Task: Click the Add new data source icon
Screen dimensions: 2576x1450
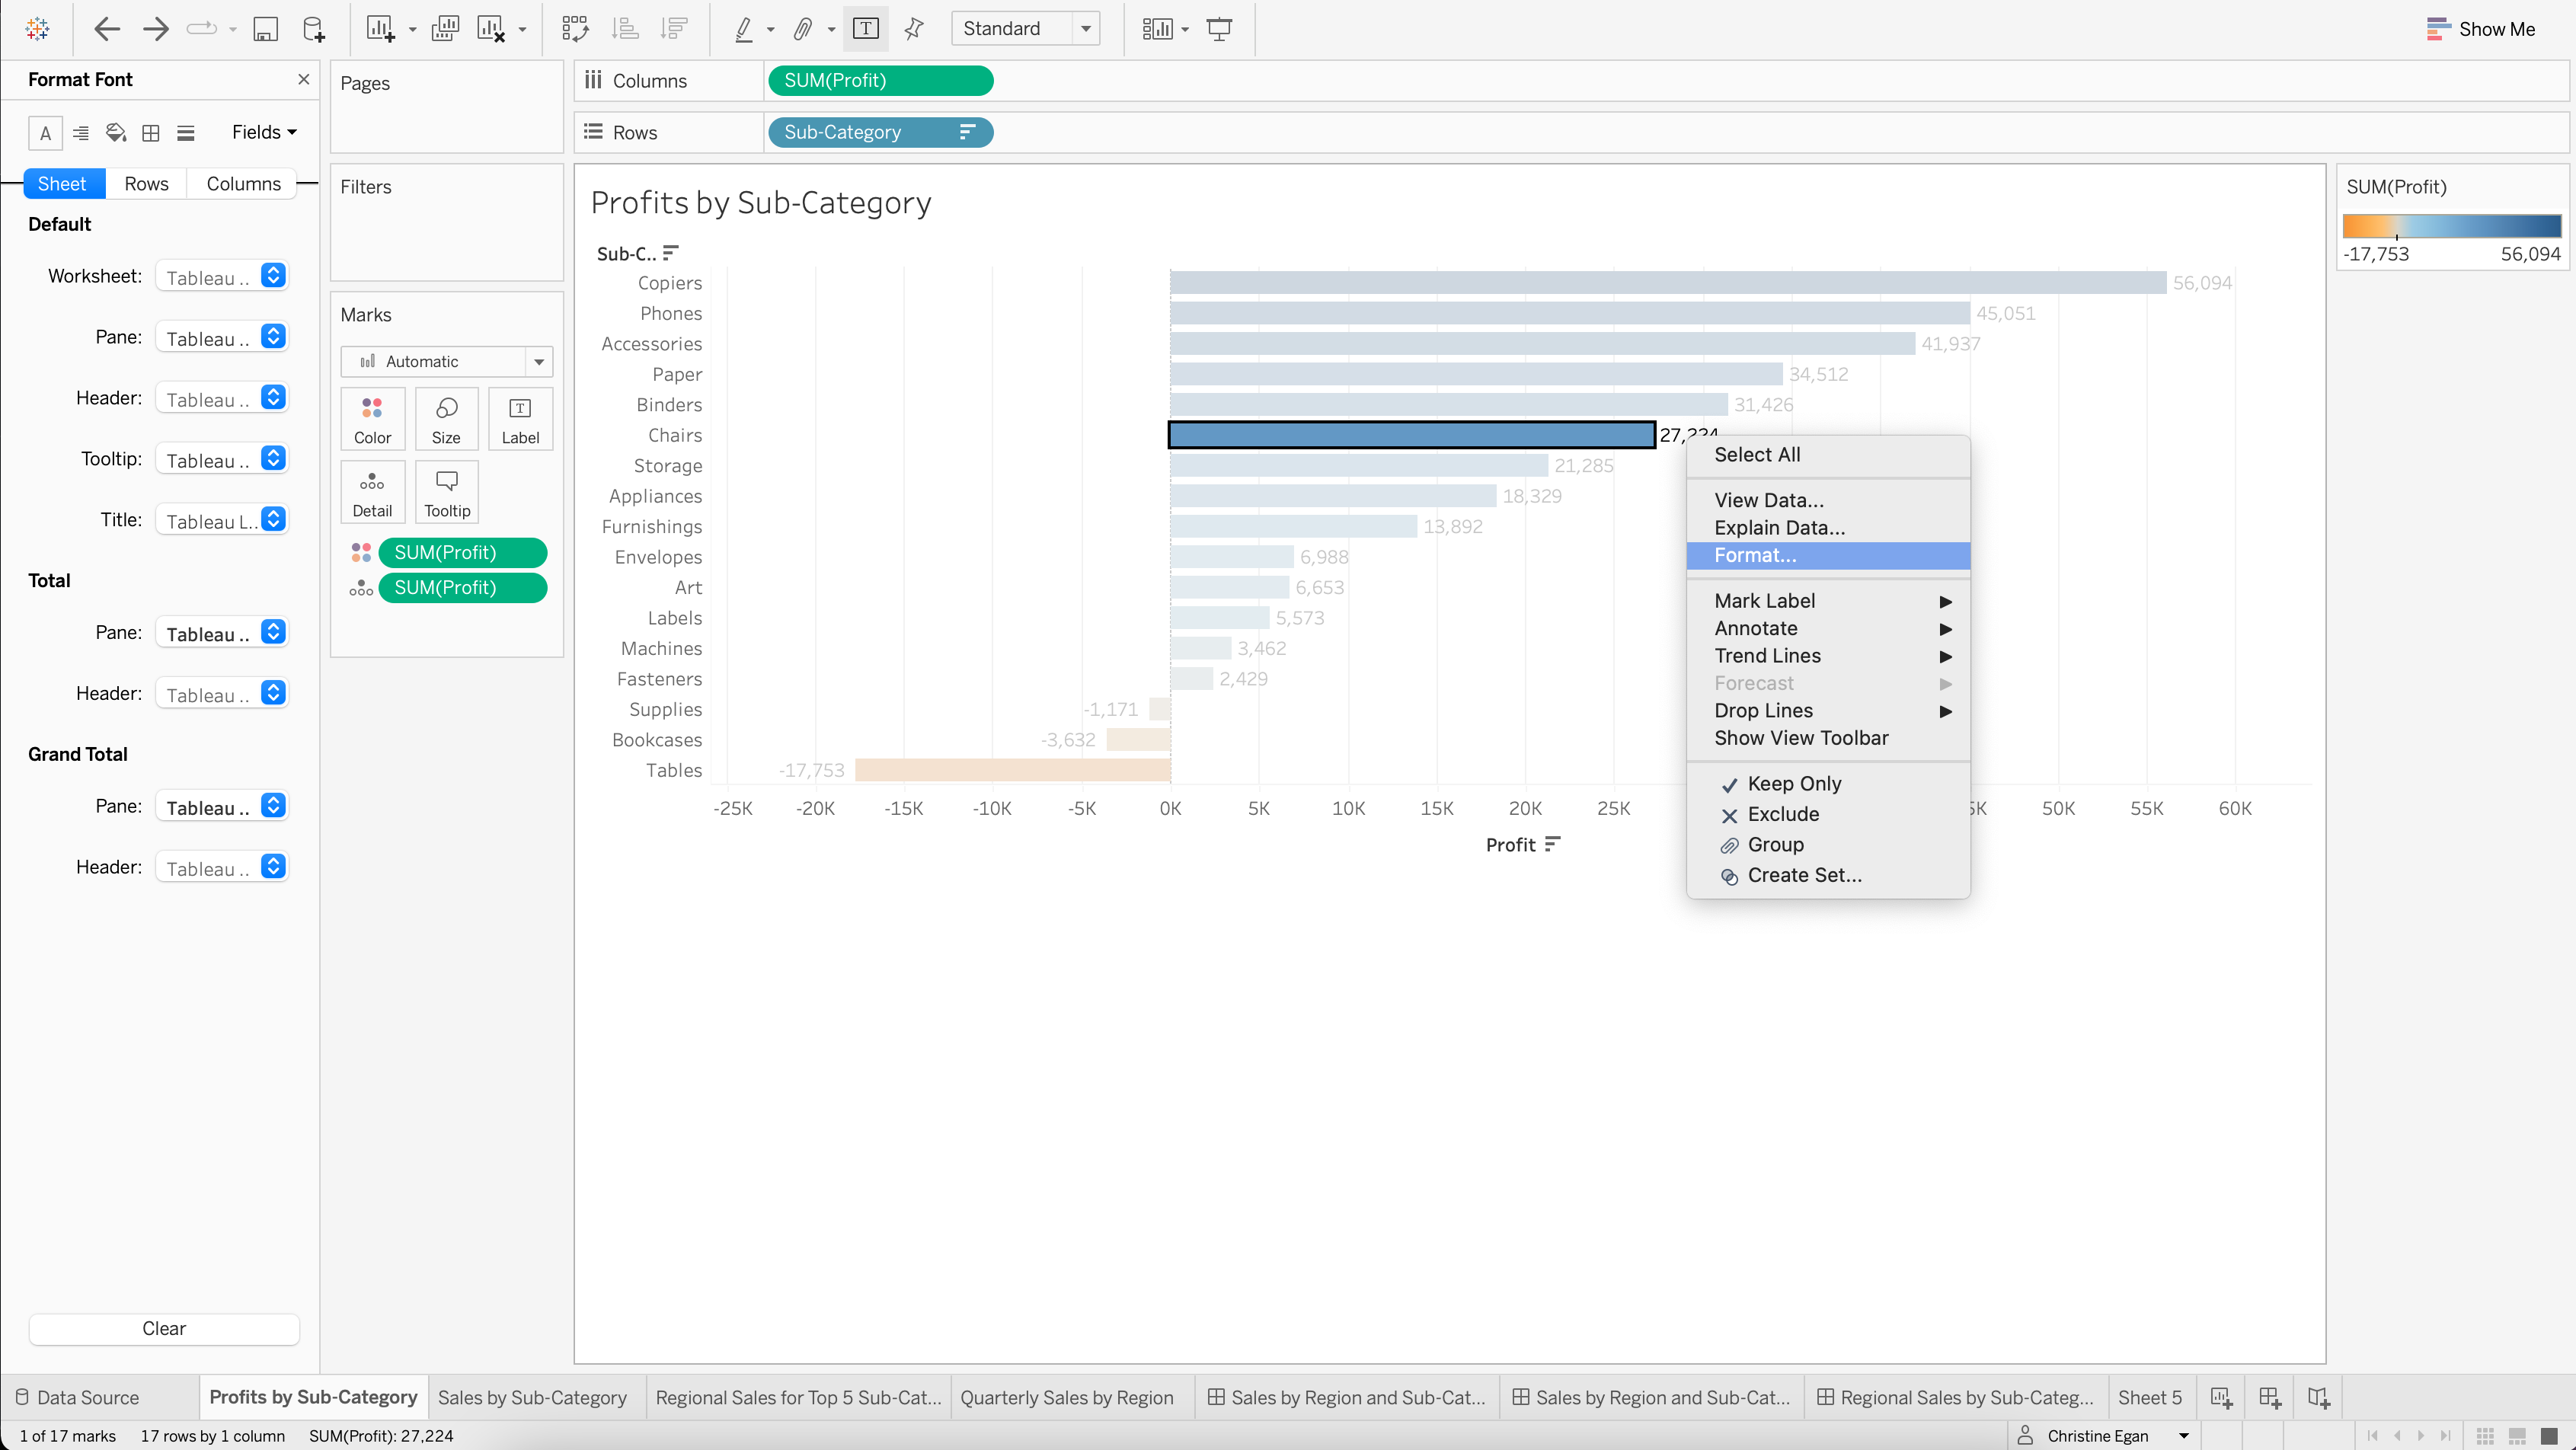Action: click(313, 29)
